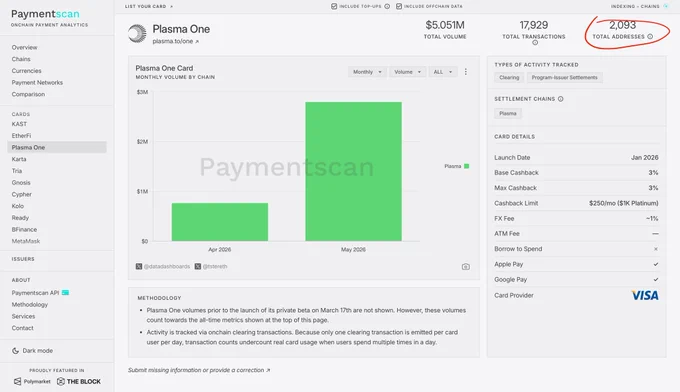Image resolution: width=680 pixels, height=392 pixels.
Task: Click the Dark mode moon icon
Action: coord(15,350)
